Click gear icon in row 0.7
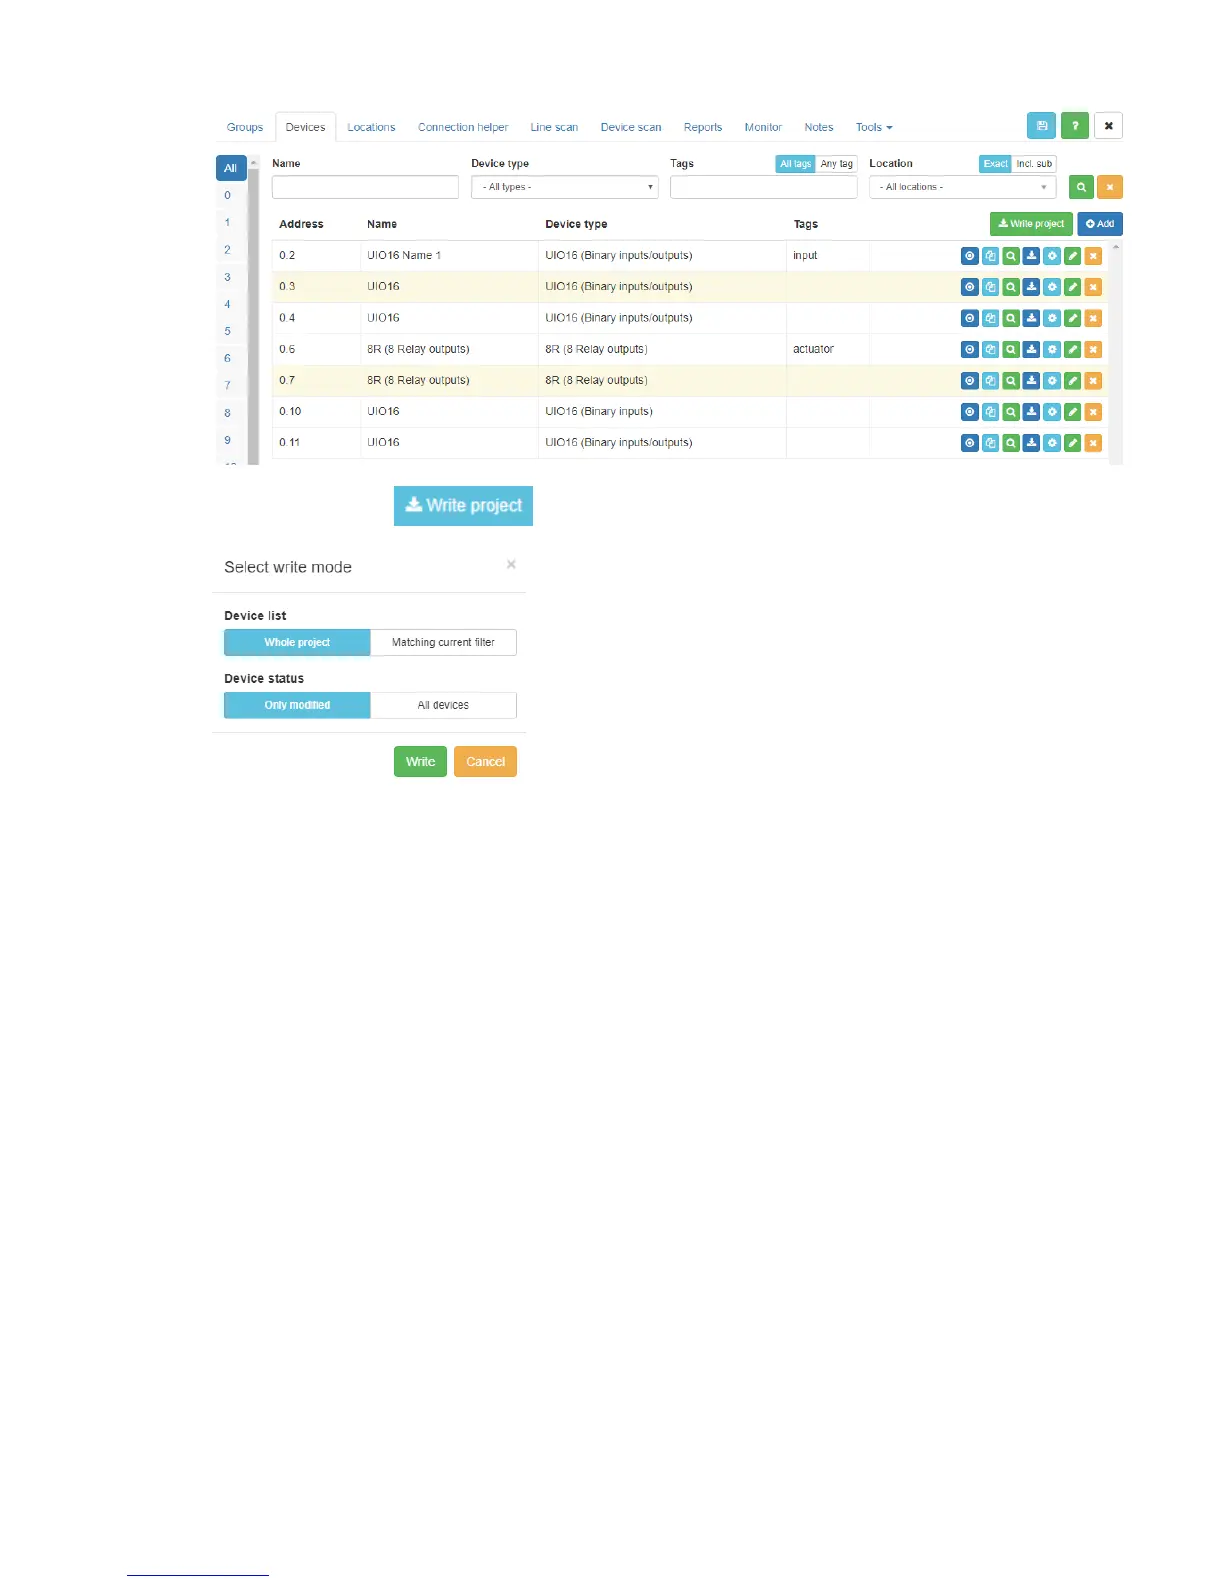The image size is (1224, 1584). tap(1052, 380)
